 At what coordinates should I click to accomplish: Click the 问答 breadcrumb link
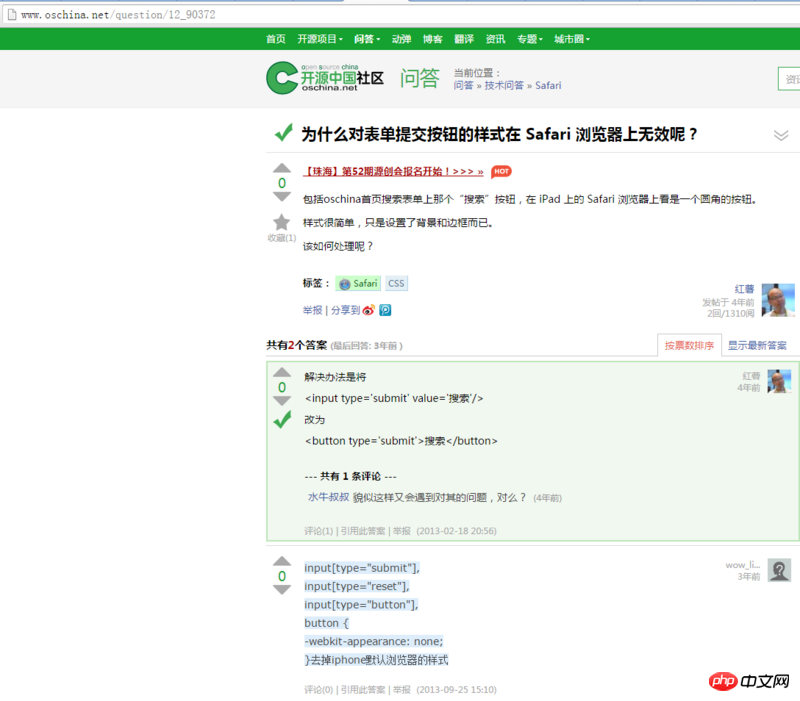463,85
